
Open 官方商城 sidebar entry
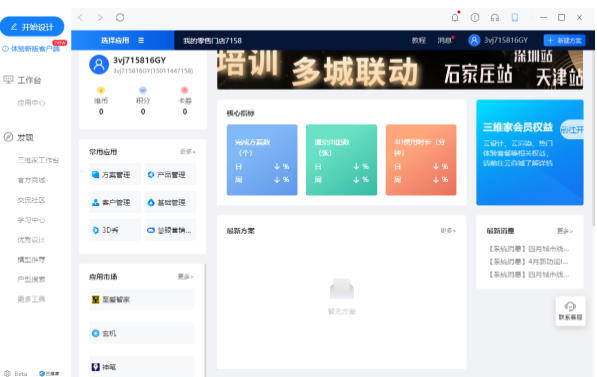pos(31,180)
